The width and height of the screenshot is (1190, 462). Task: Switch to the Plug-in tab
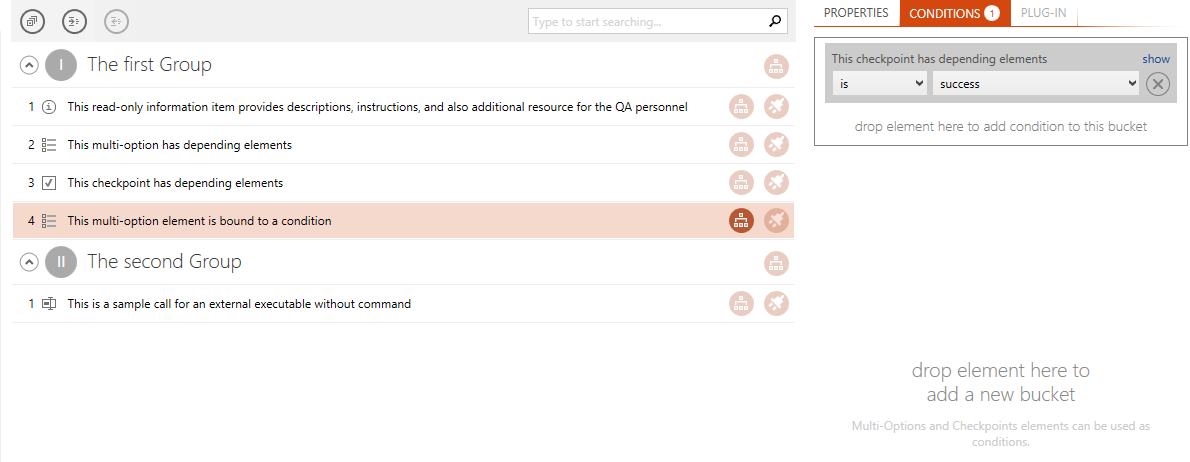pyautogui.click(x=1044, y=13)
